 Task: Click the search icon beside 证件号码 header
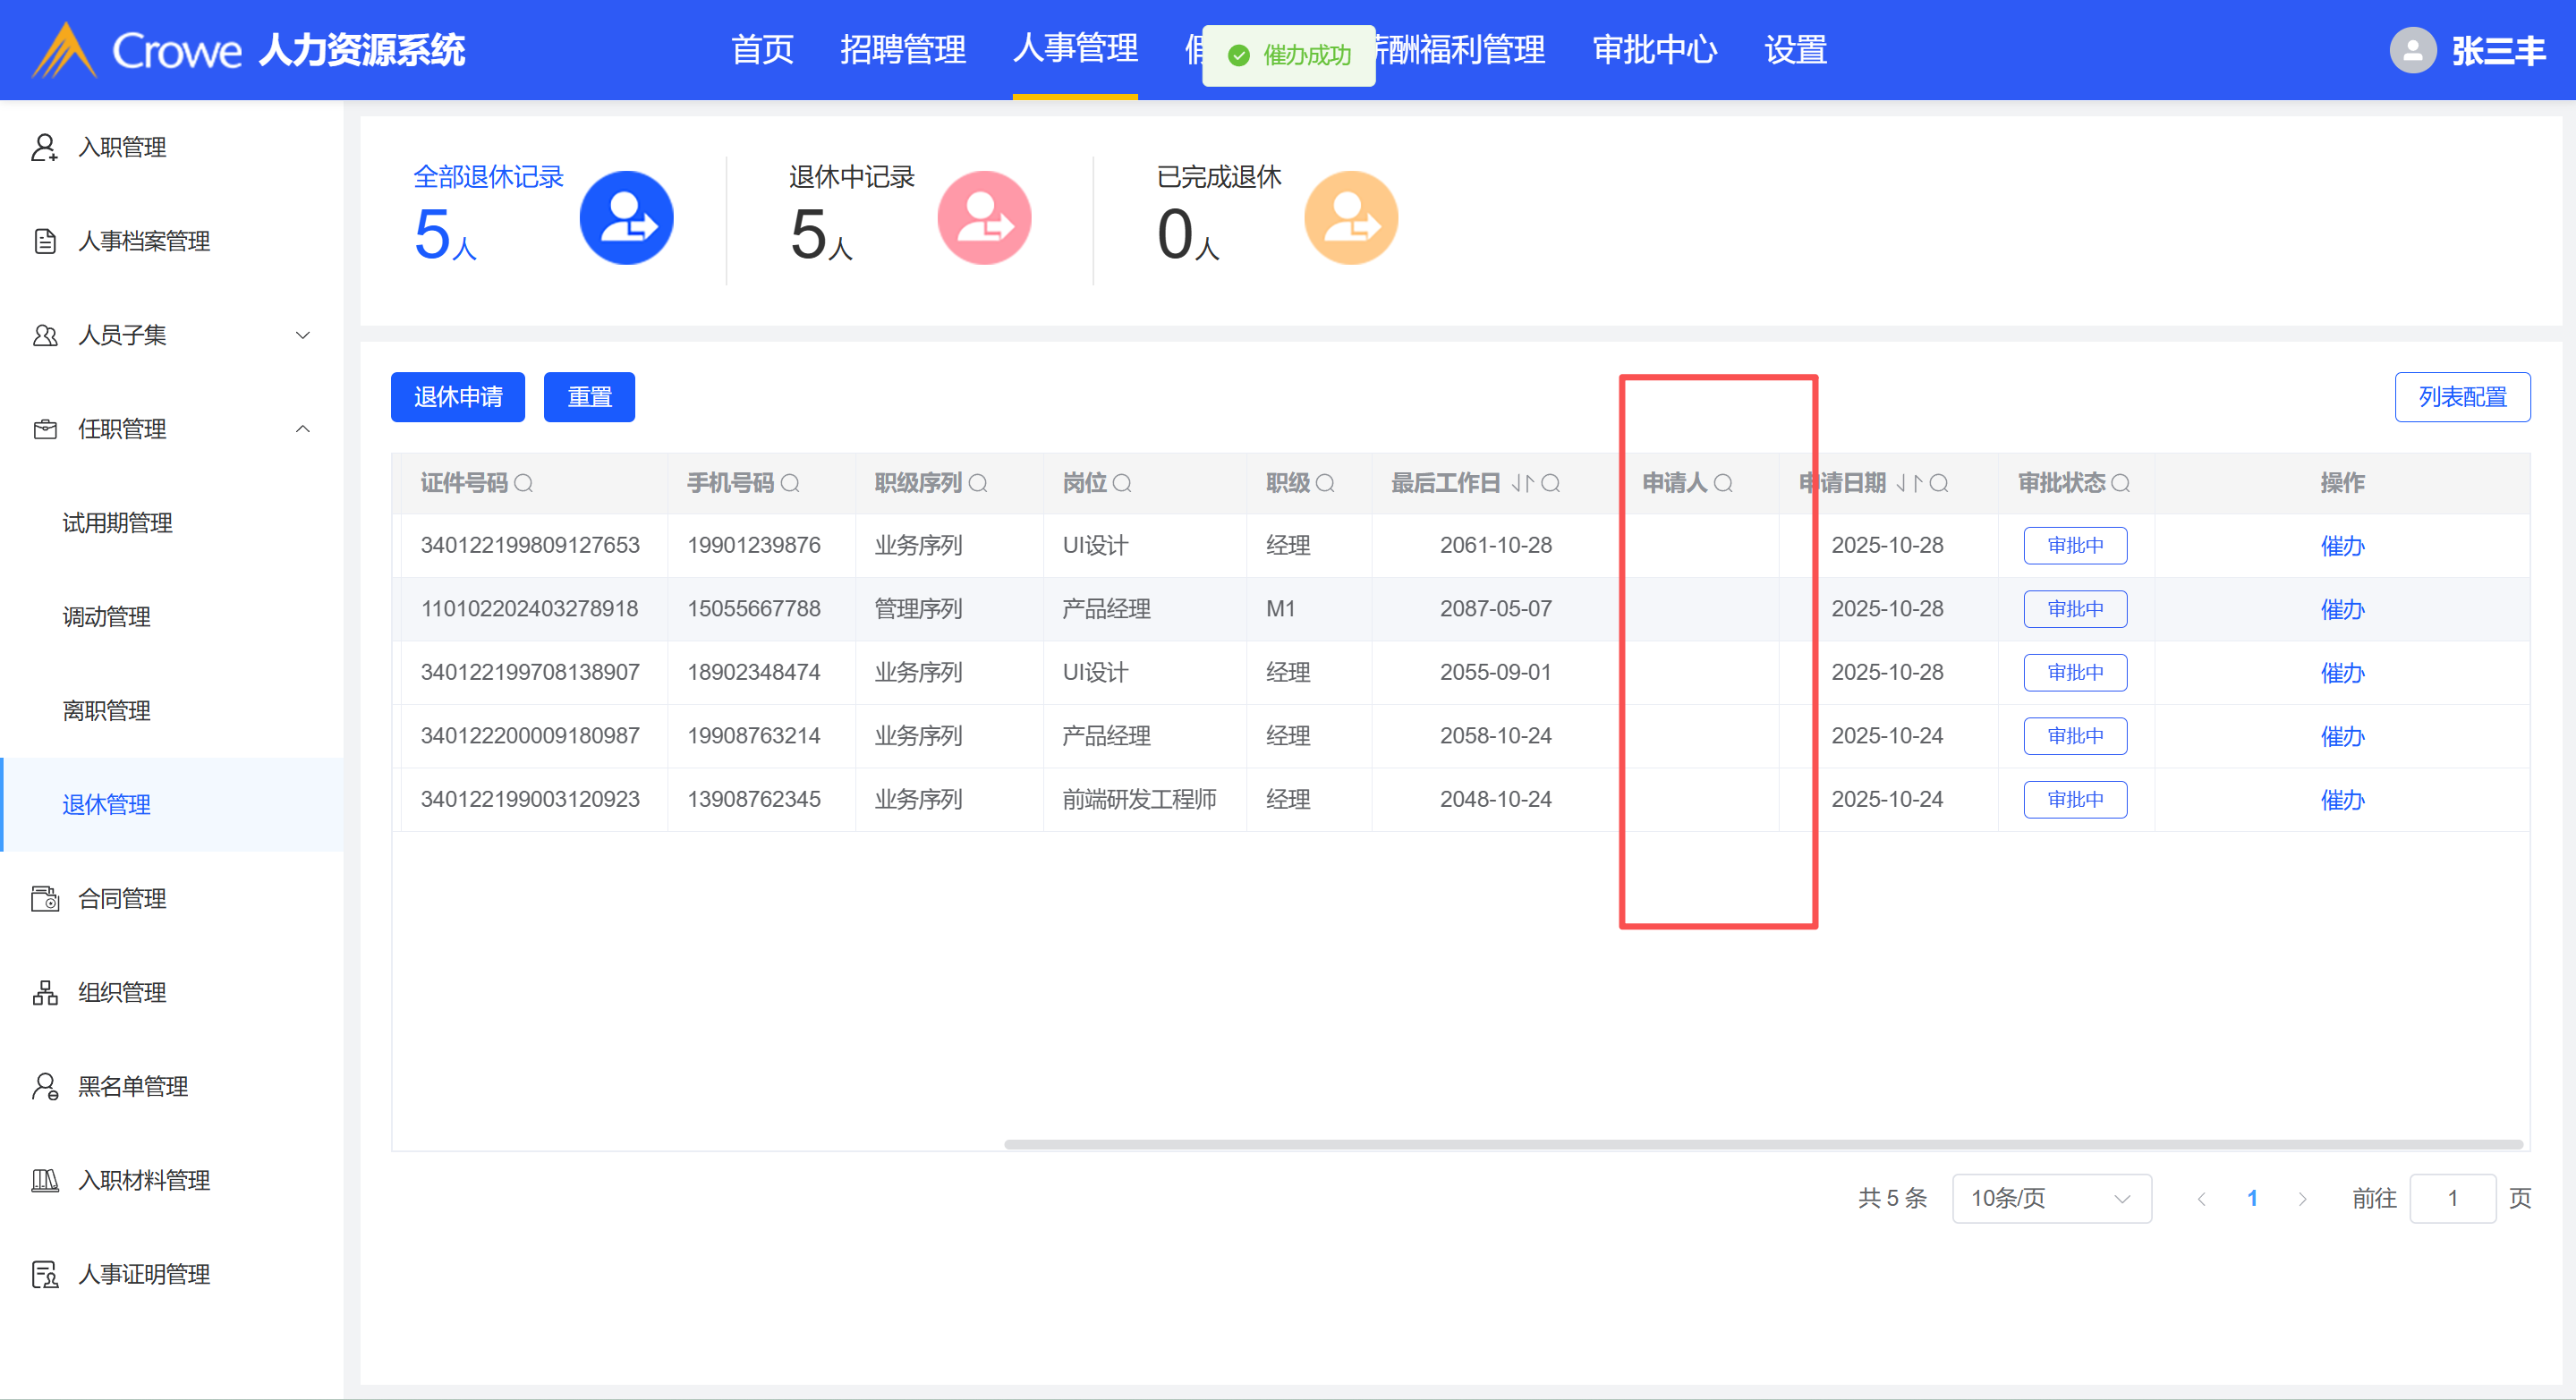(523, 484)
